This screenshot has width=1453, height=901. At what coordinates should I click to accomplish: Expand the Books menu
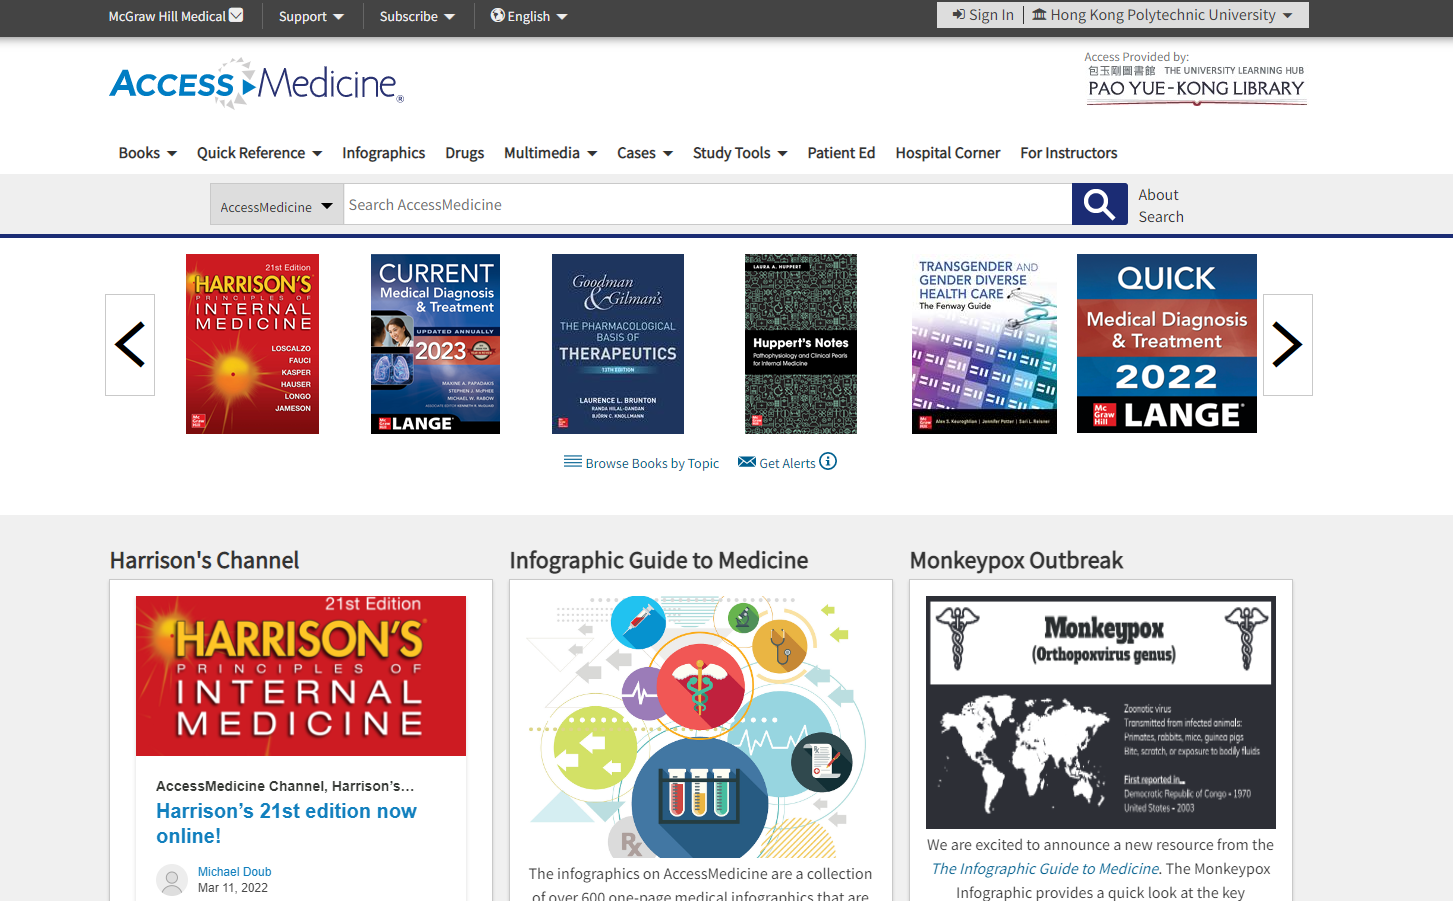pos(148,153)
